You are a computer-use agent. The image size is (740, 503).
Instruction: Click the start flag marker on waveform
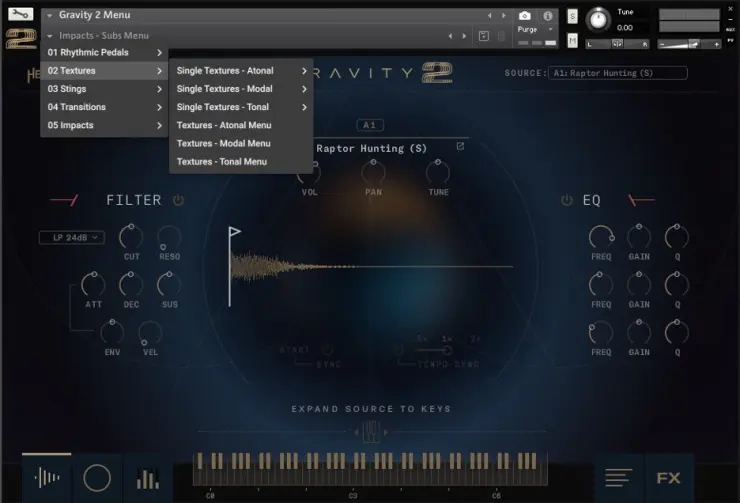[x=234, y=233]
